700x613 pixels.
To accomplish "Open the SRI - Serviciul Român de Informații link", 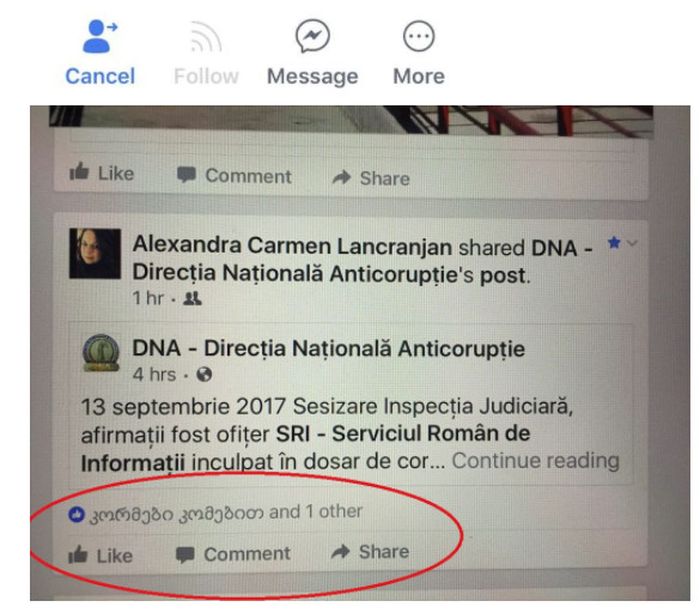I will click(x=305, y=447).
